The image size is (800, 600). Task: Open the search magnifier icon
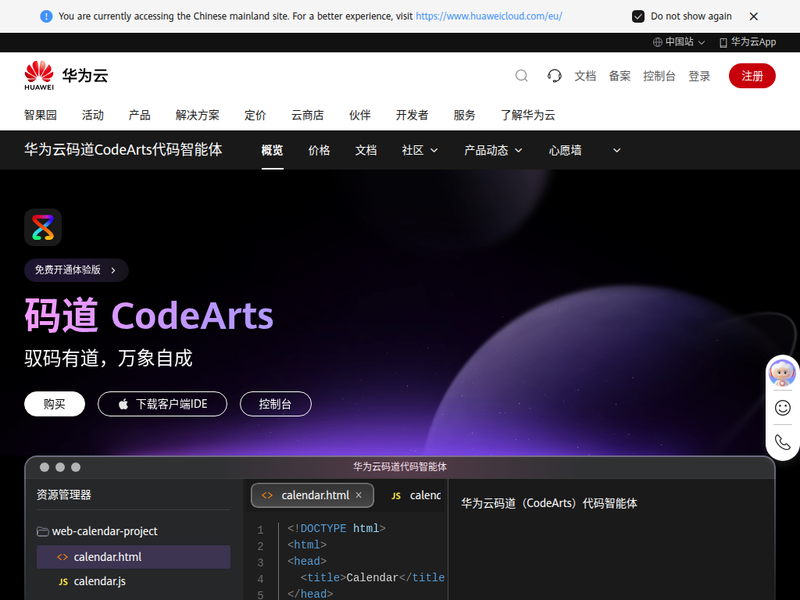(x=521, y=76)
